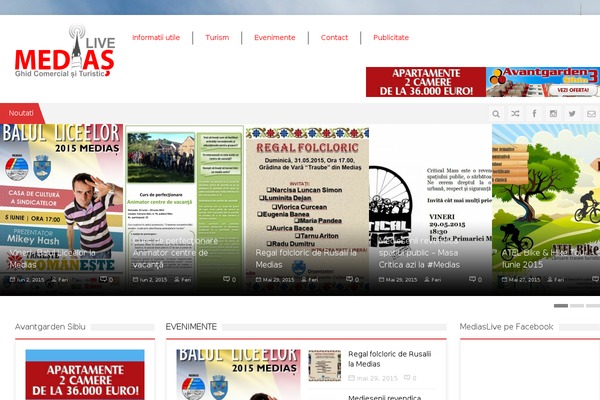Image resolution: width=600 pixels, height=400 pixels.
Task: Click the Medias Live logo
Action: [x=65, y=51]
